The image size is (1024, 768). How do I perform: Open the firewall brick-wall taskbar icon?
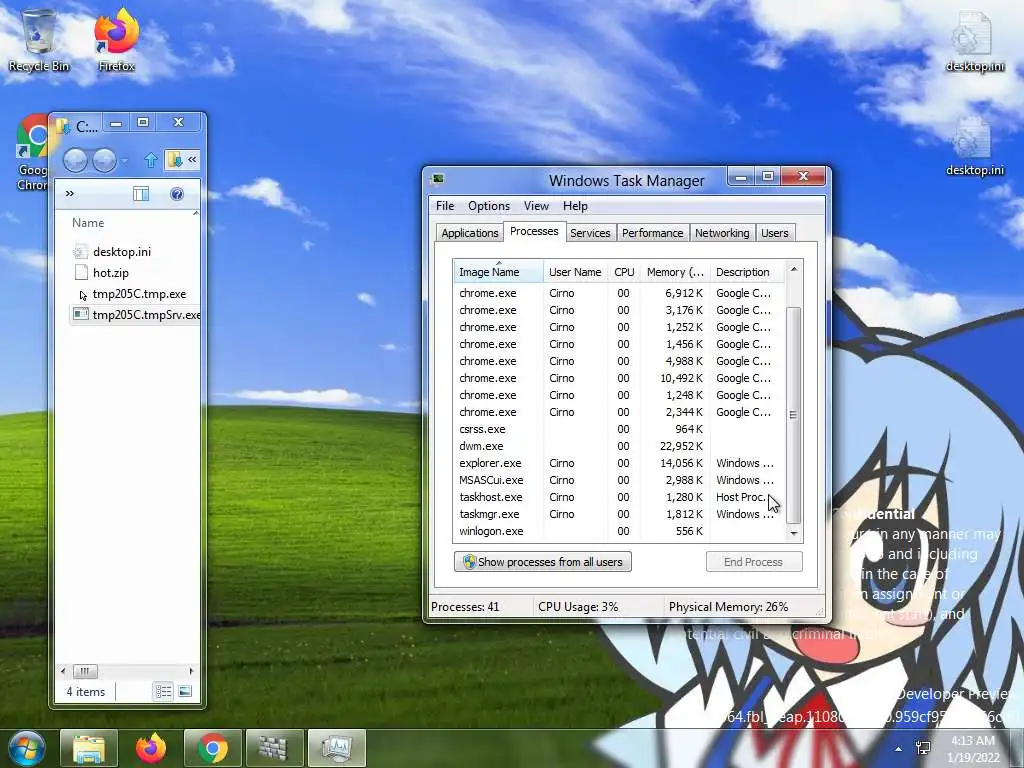click(274, 748)
